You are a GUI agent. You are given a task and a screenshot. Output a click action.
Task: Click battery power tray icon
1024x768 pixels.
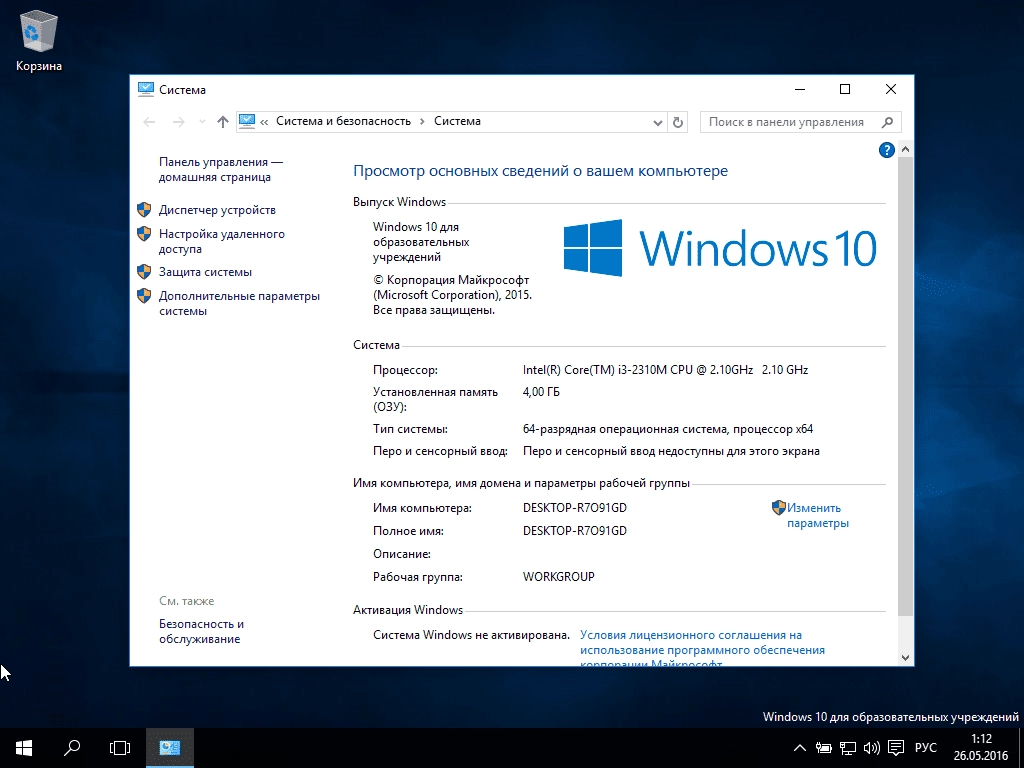[824, 748]
